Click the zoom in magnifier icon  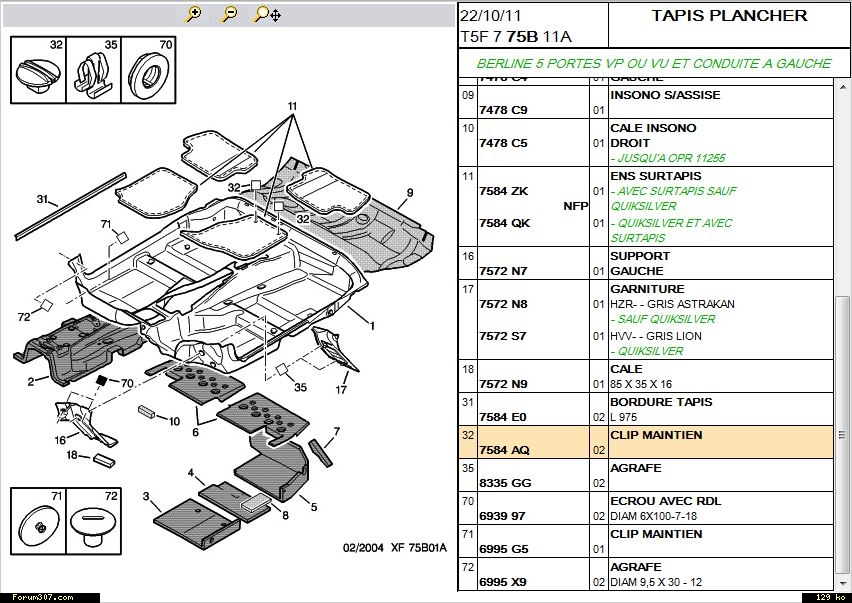194,14
